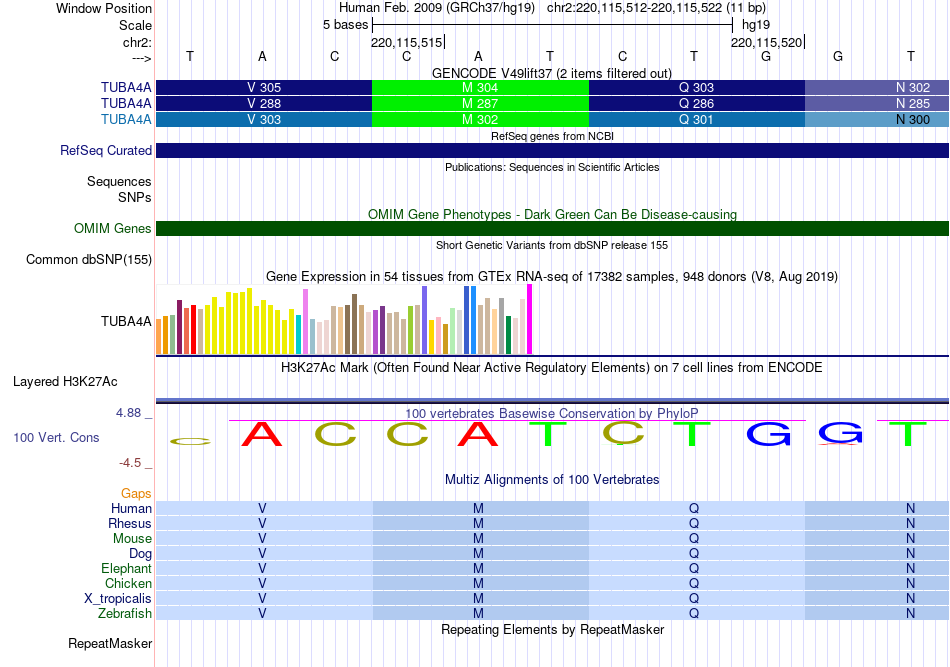Select the N 302 codon block
Viewport: 950px width, 667px height.
[x=877, y=87]
